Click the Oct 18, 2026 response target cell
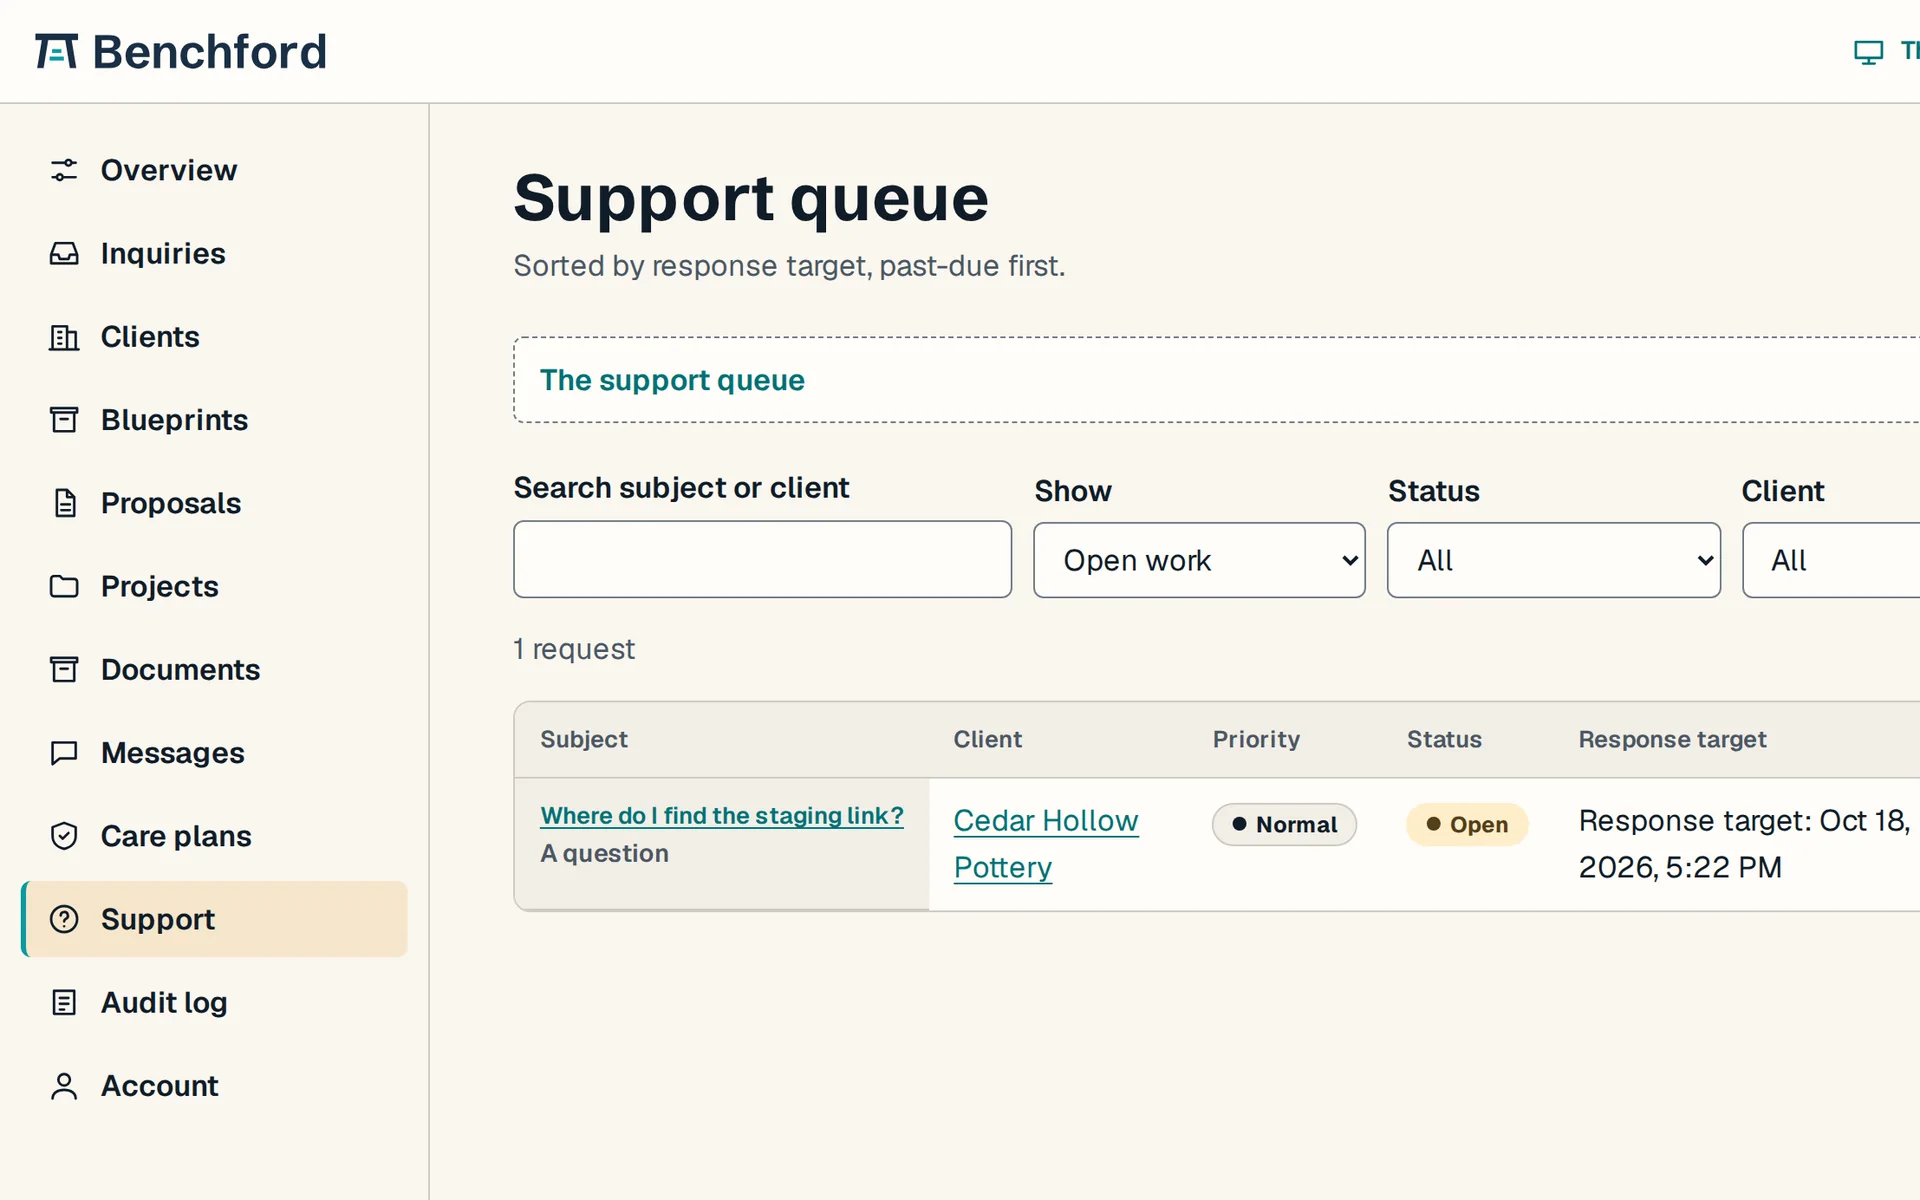Viewport: 1920px width, 1200px height. tap(1745, 844)
